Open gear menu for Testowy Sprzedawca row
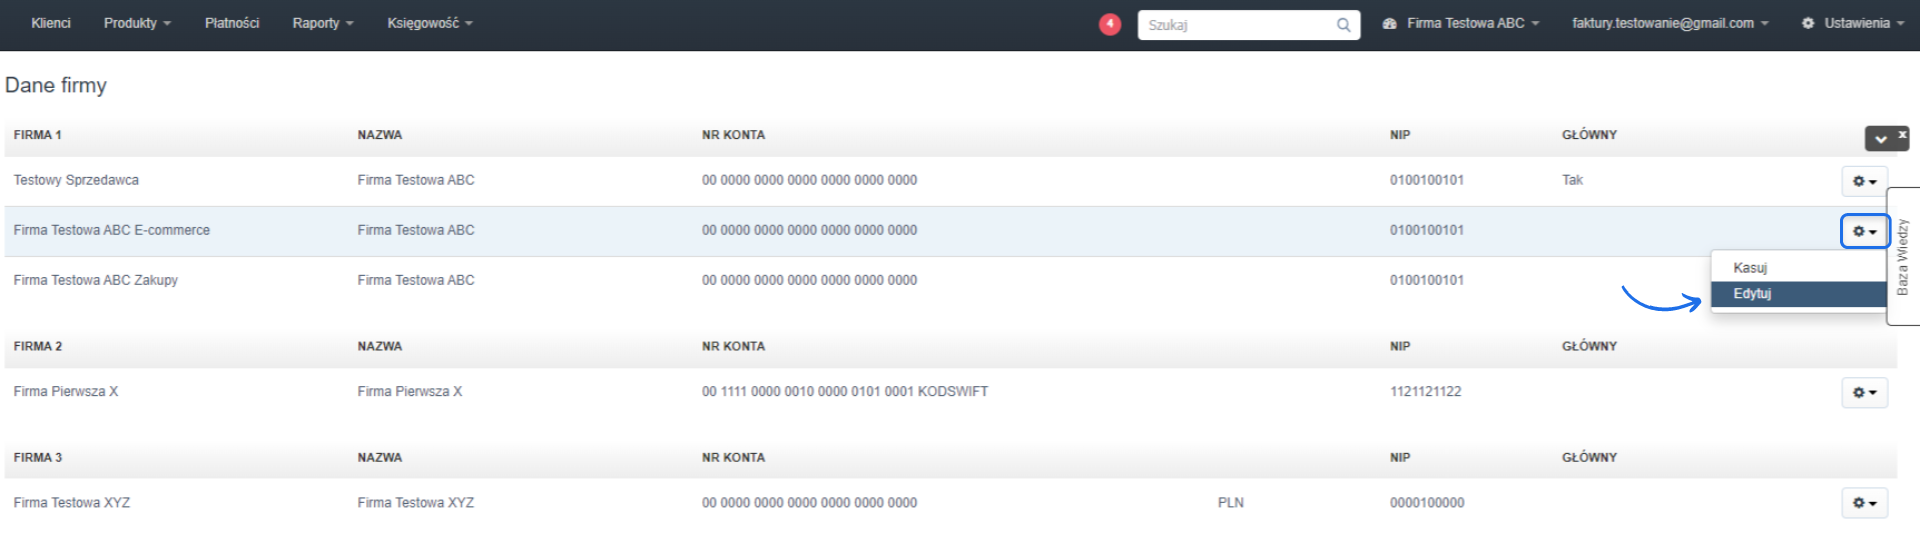The height and width of the screenshot is (534, 1920). 1864,181
